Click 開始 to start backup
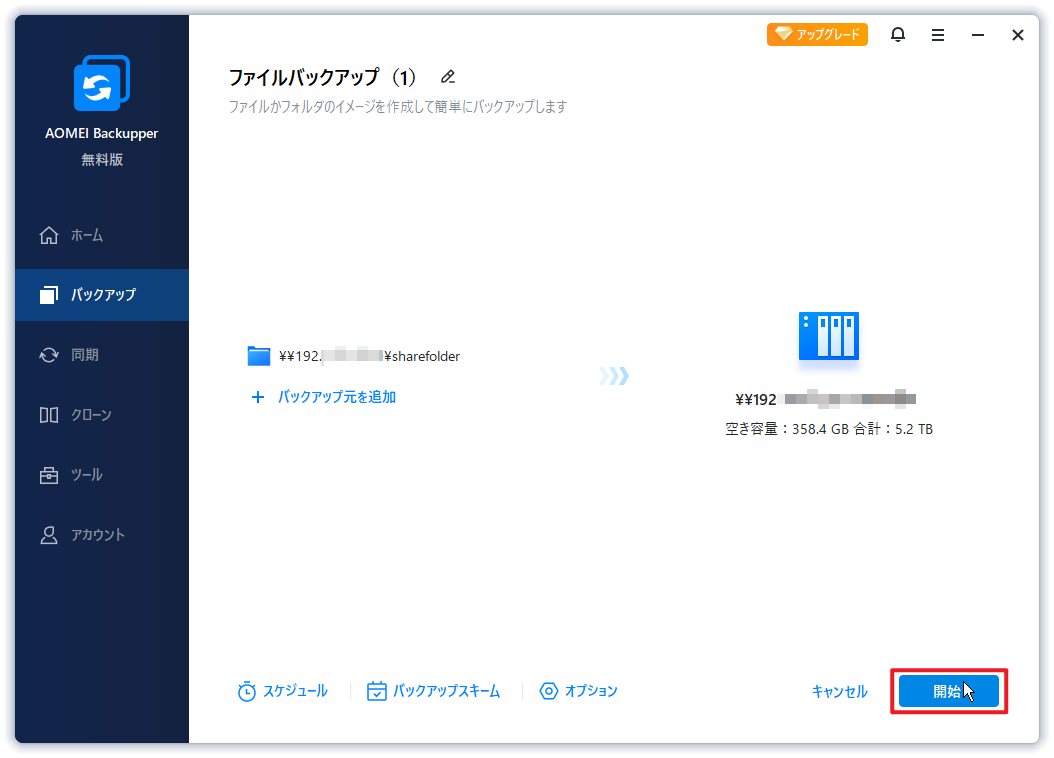Viewport: 1054px width, 758px height. pos(948,691)
